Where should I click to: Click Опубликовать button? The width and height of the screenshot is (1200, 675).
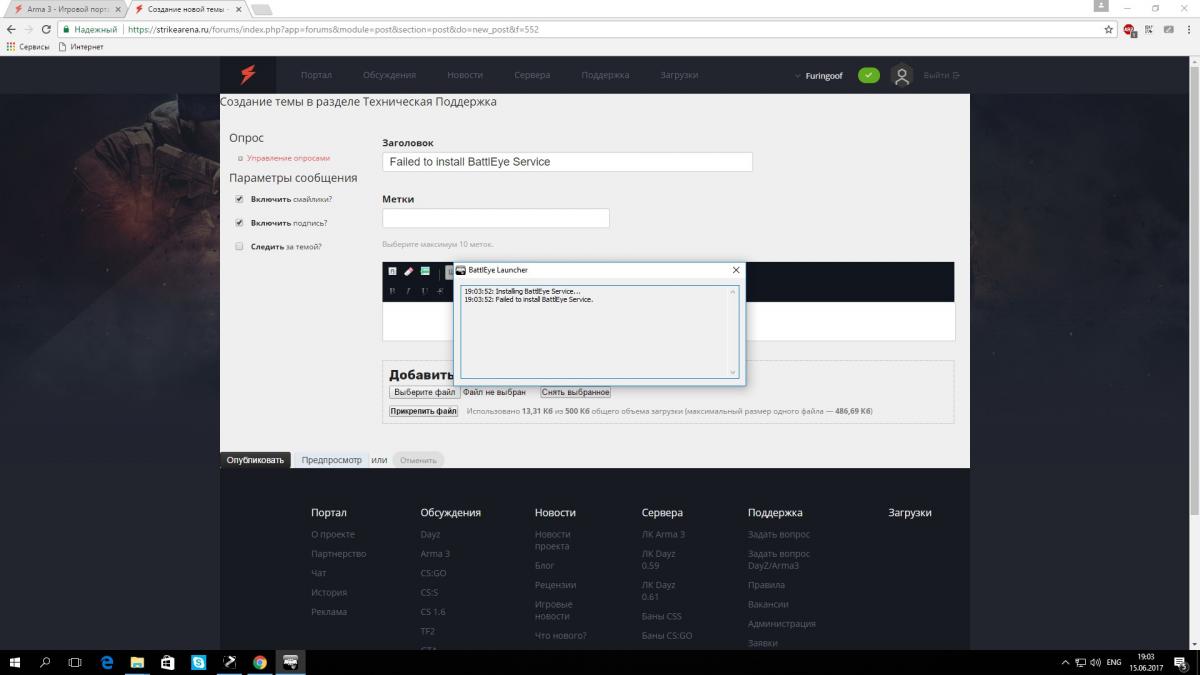256,460
